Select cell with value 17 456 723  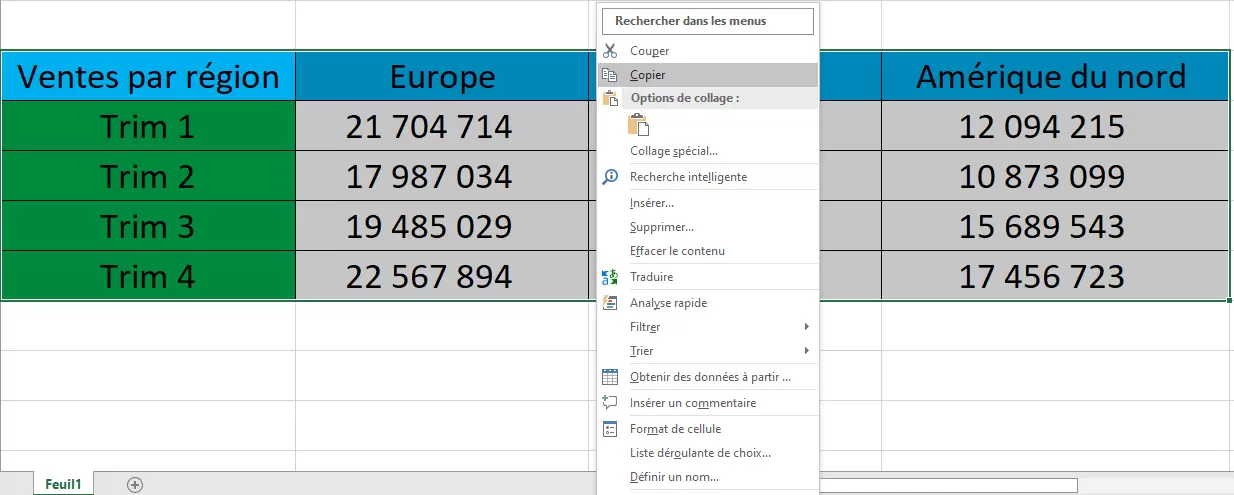pyautogui.click(x=1055, y=276)
